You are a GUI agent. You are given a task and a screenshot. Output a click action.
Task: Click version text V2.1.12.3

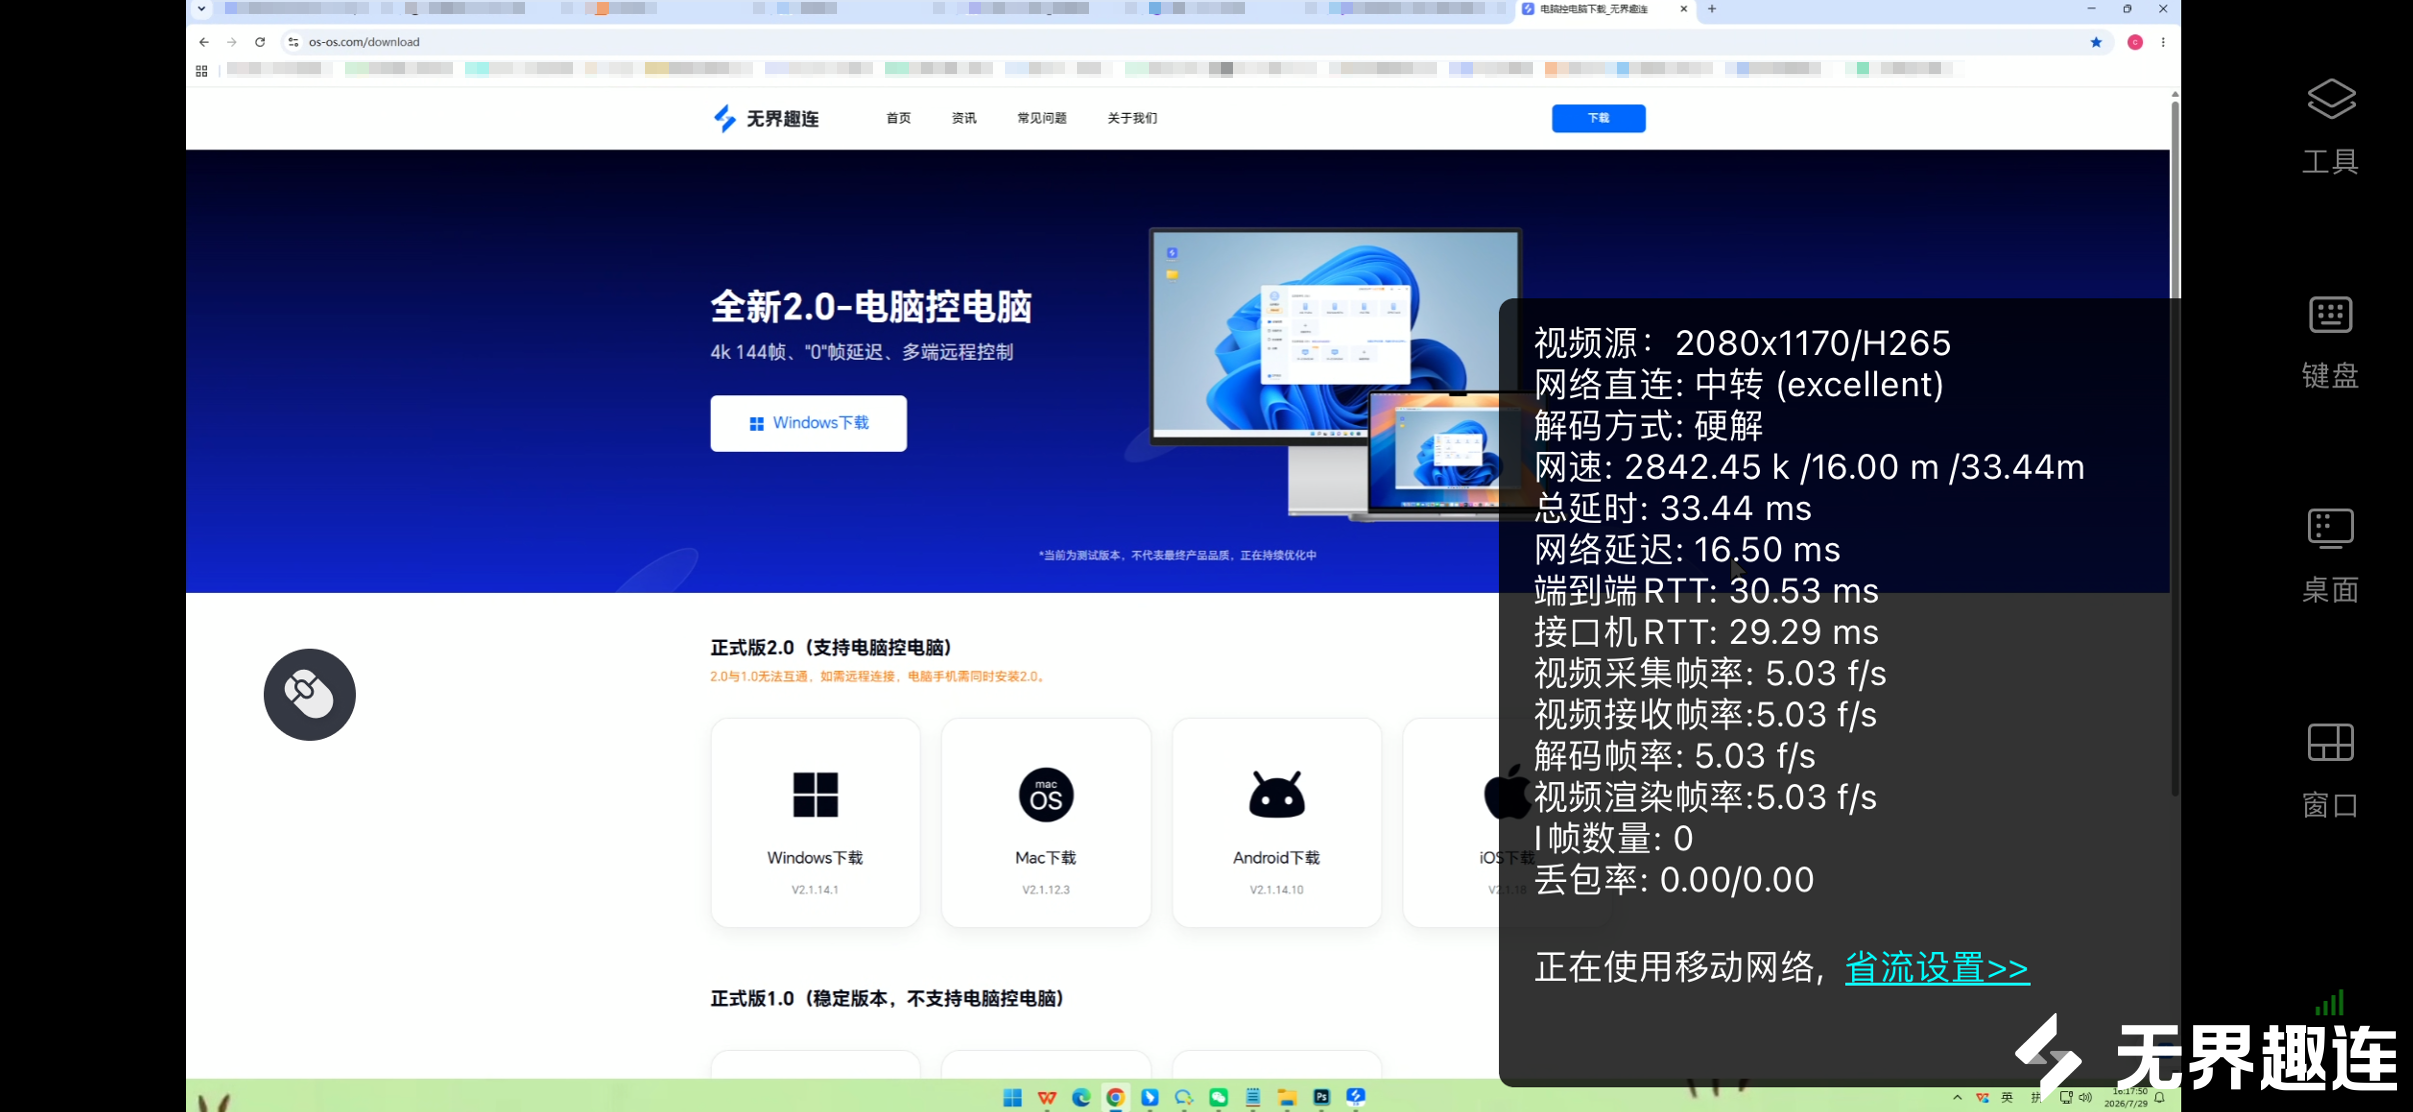coord(1046,890)
